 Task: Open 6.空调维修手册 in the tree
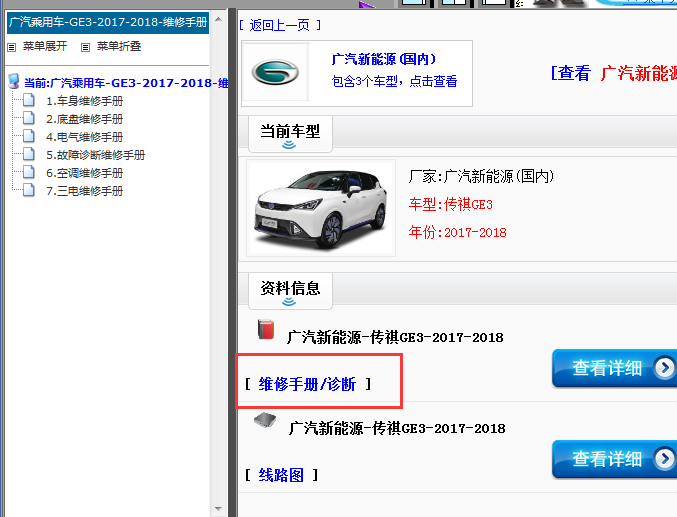(x=85, y=173)
